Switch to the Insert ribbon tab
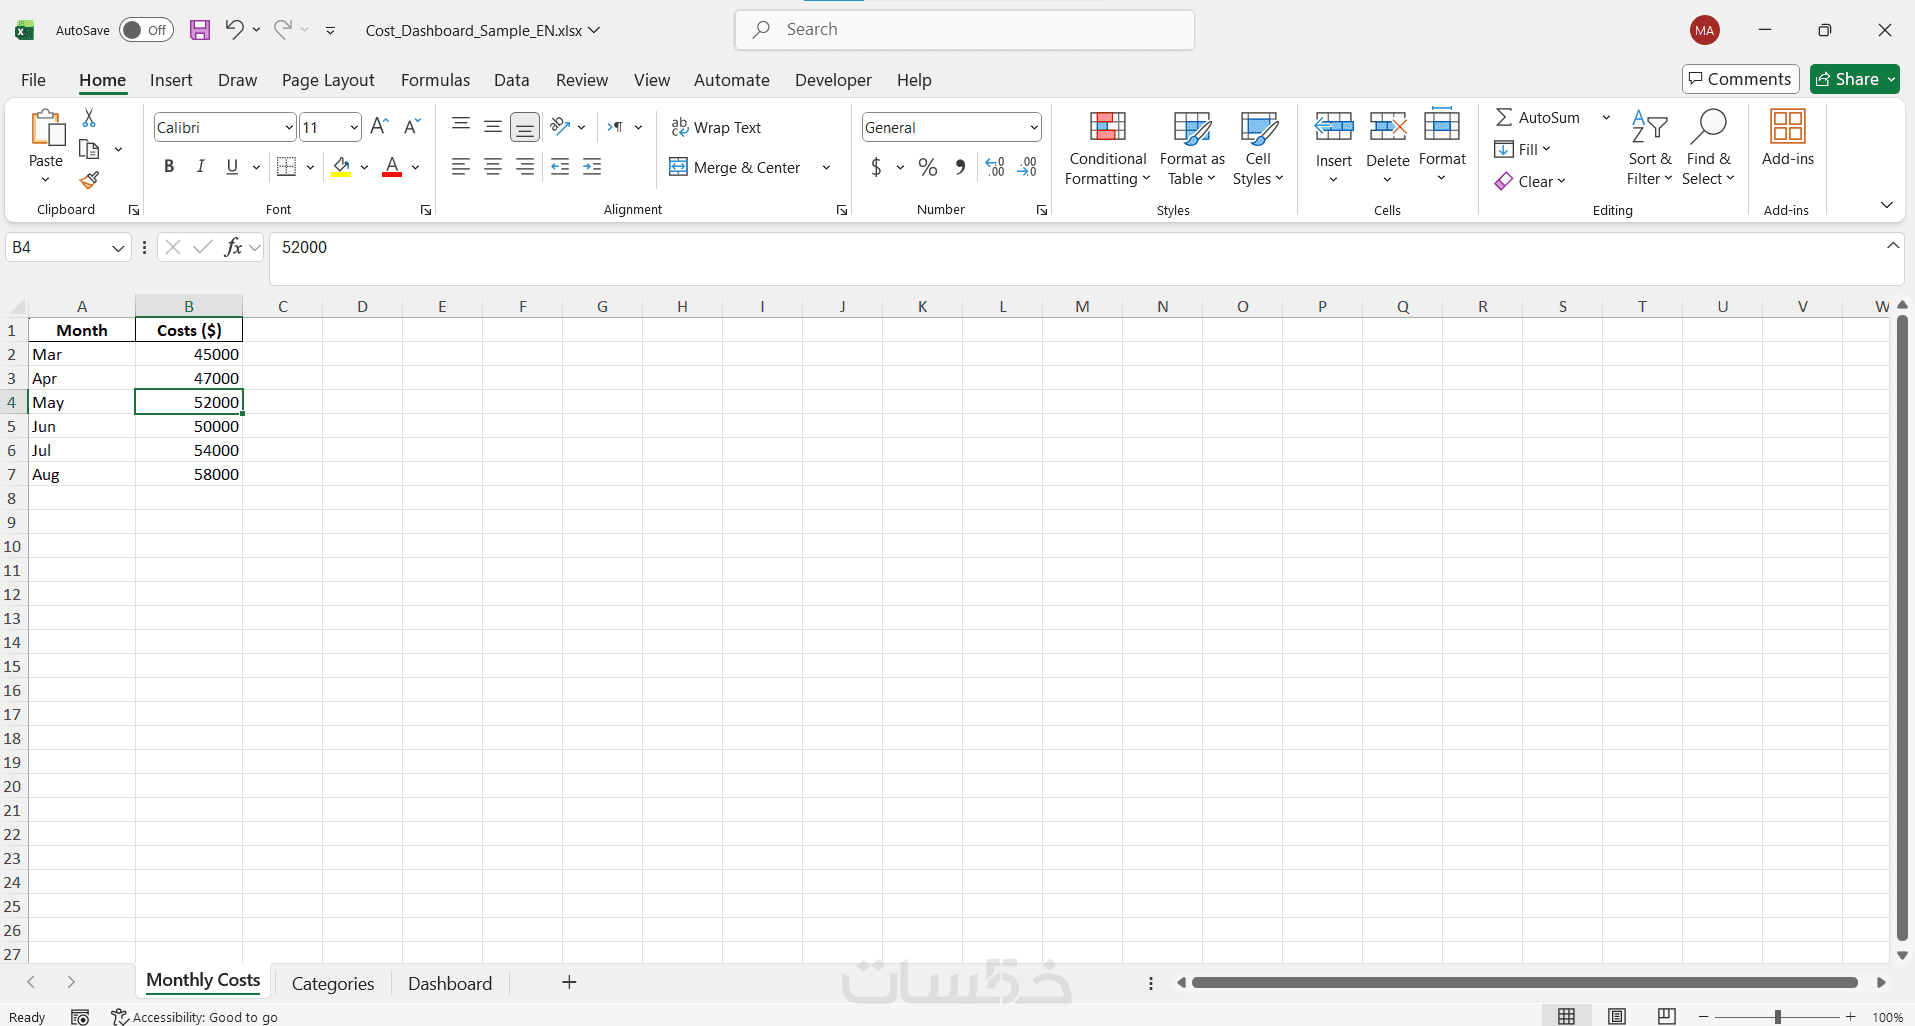The width and height of the screenshot is (1915, 1026). coord(171,80)
